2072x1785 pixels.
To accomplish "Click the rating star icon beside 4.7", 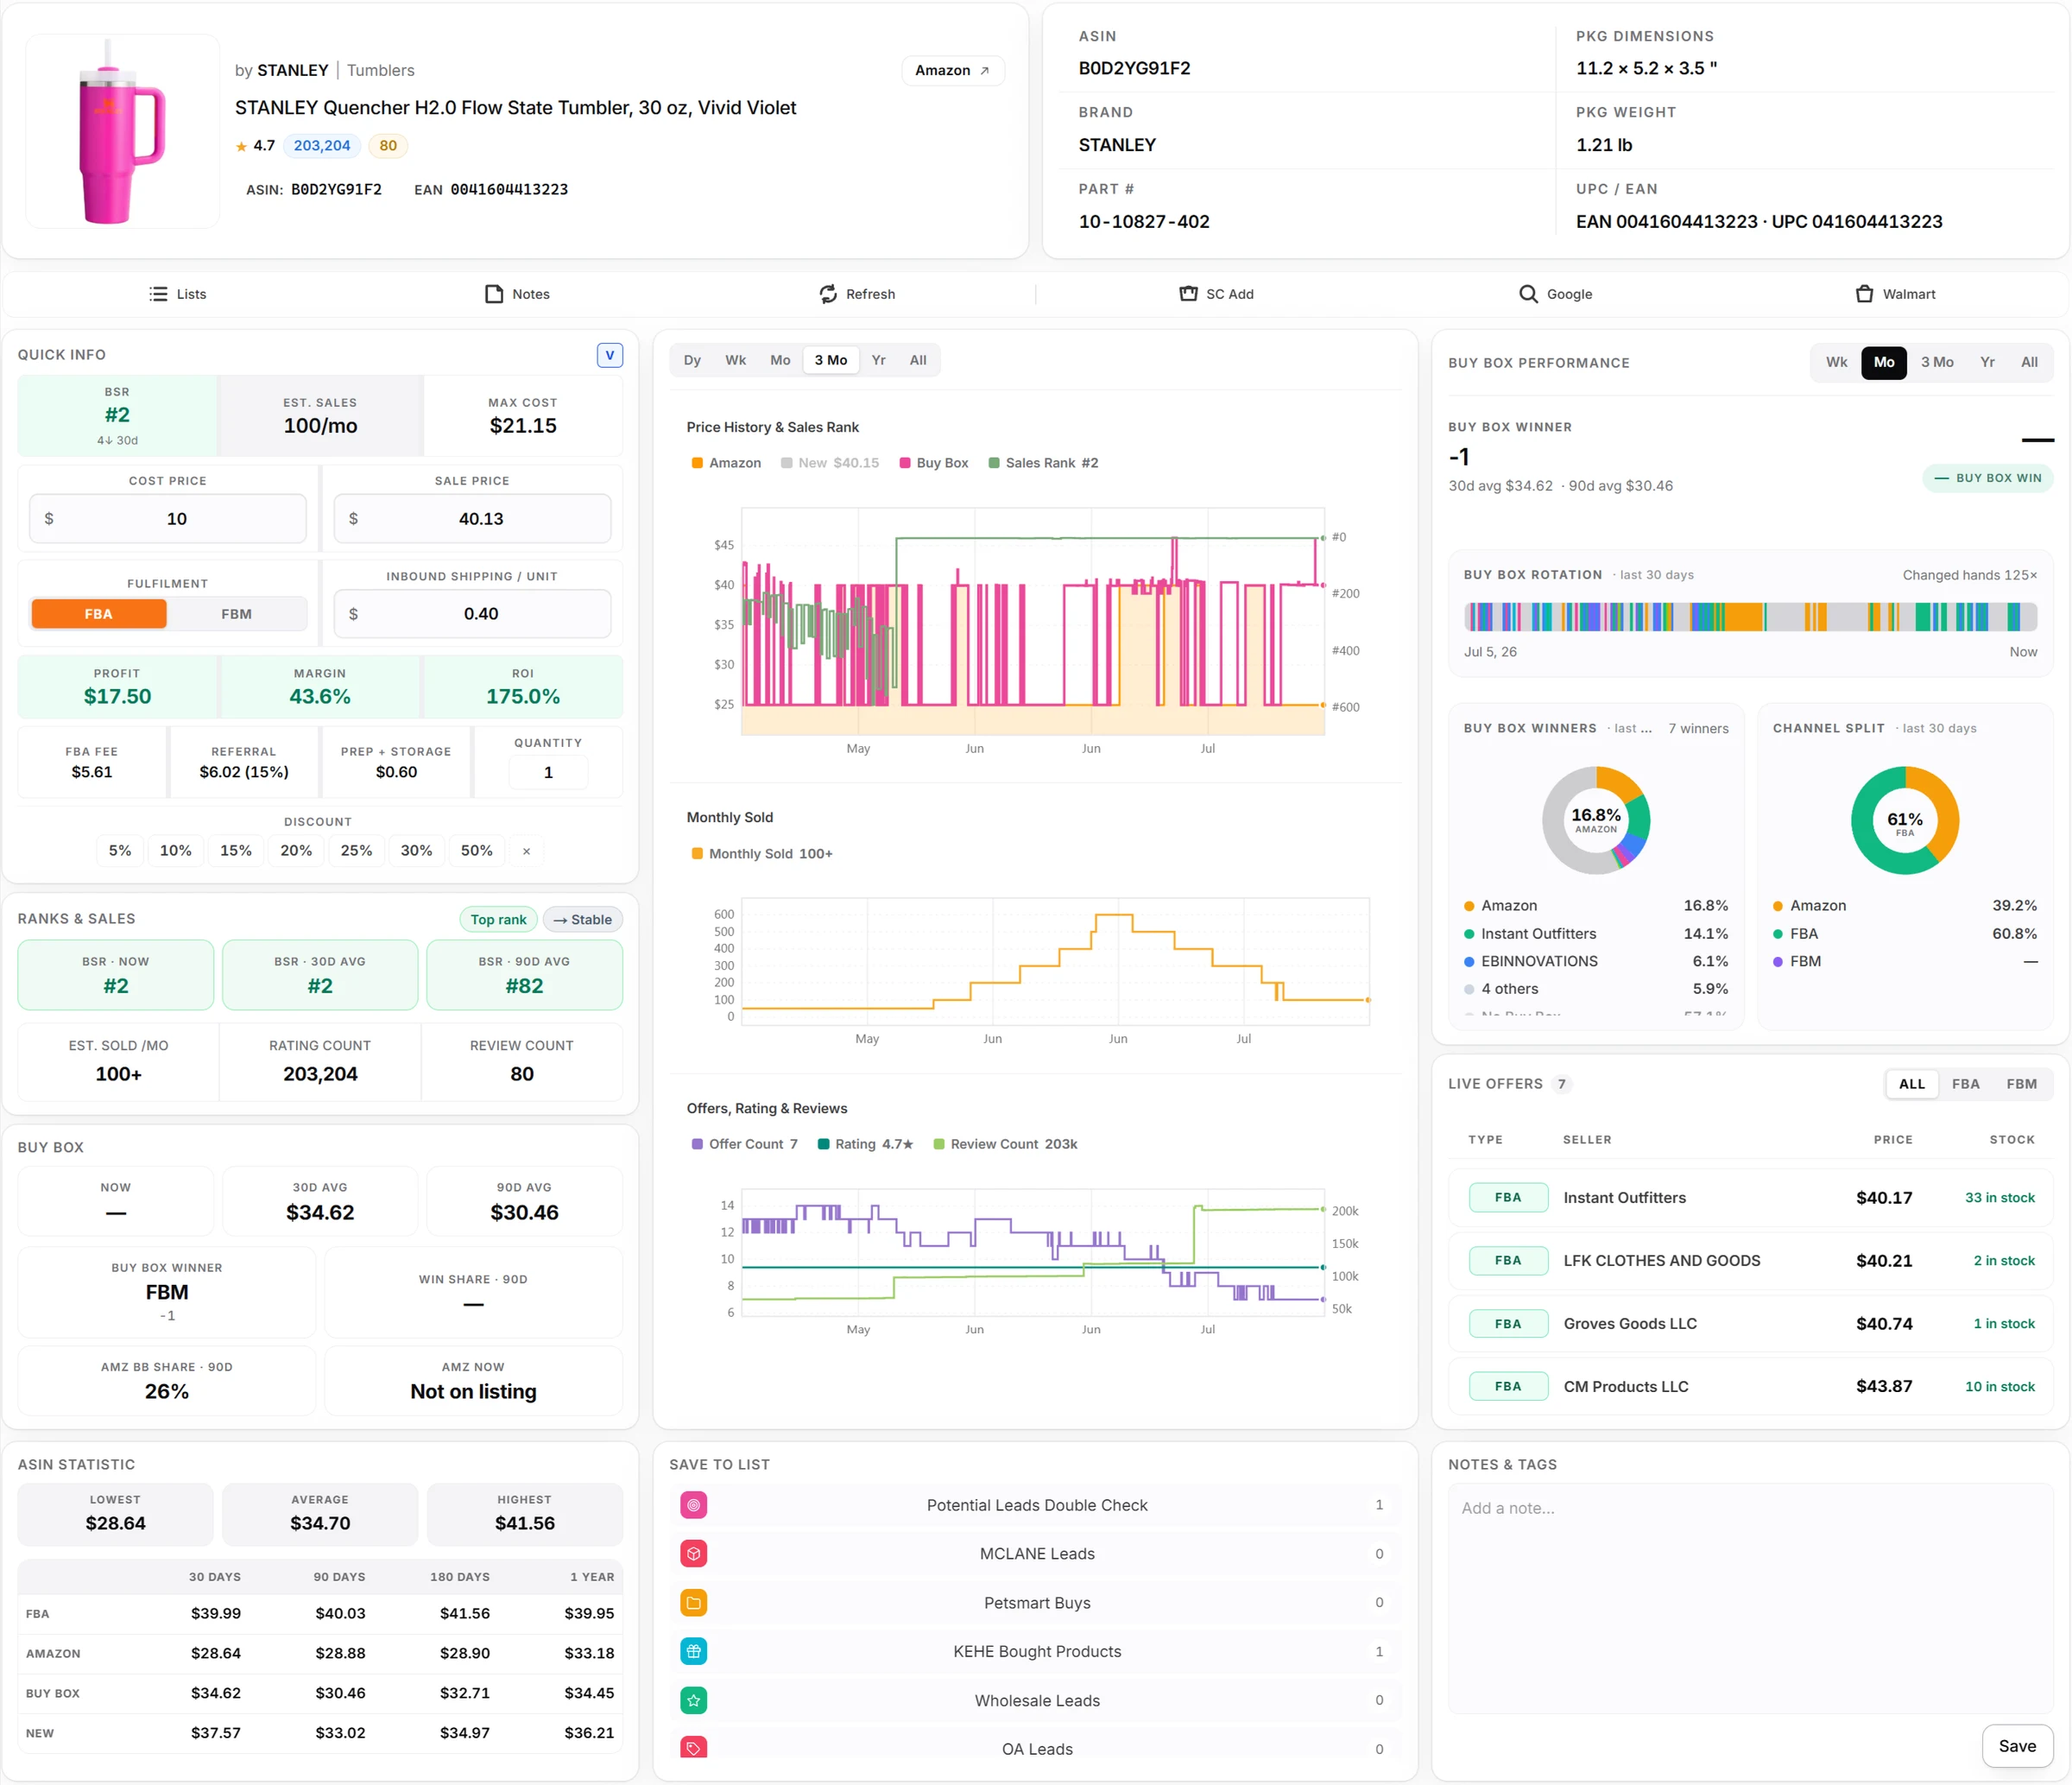I will [241, 146].
